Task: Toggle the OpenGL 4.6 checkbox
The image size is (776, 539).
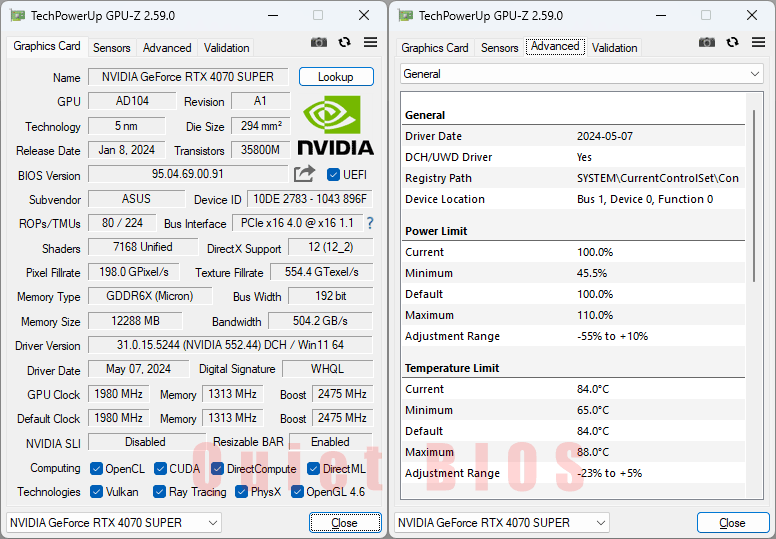Action: click(x=297, y=491)
